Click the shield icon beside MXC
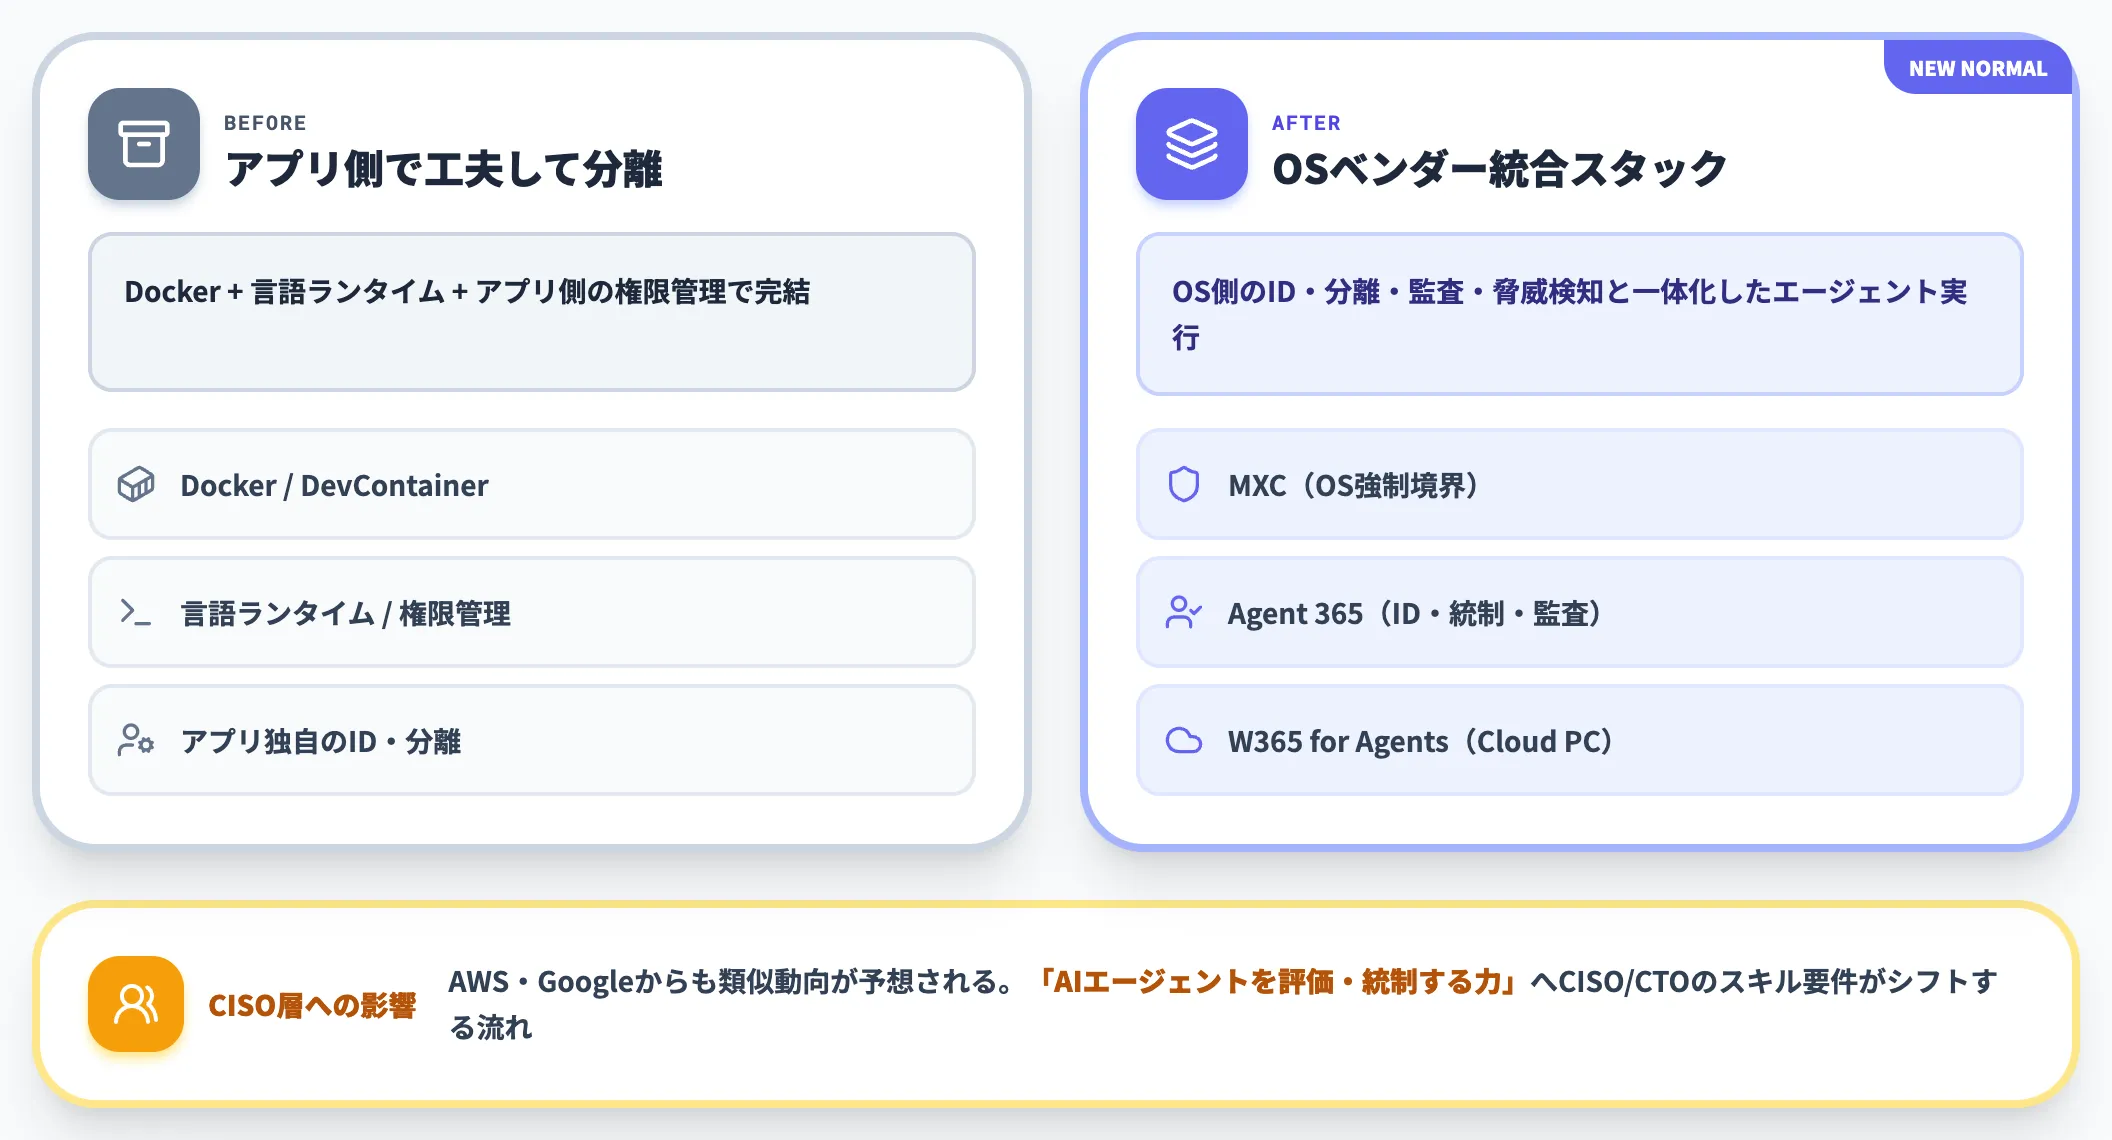This screenshot has width=2112, height=1140. point(1184,485)
